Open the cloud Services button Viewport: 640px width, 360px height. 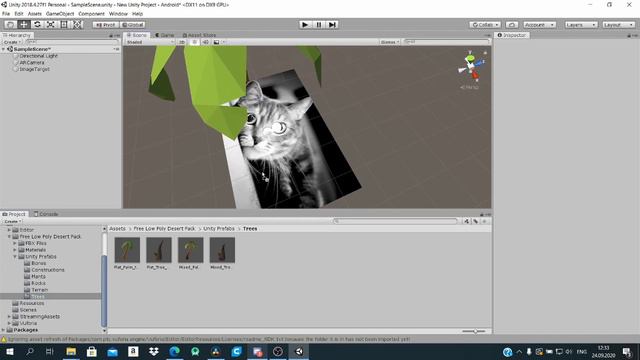512,25
